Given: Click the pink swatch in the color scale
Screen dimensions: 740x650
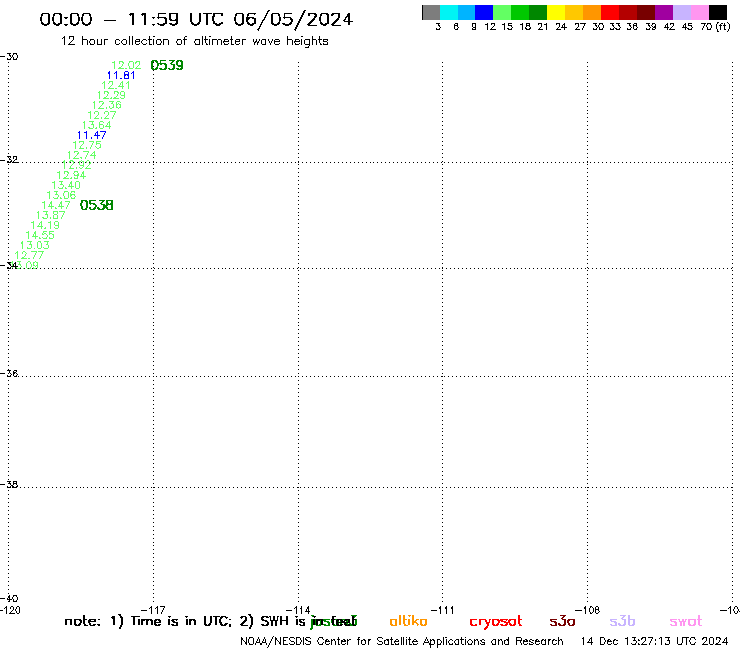Looking at the screenshot, I should [699, 13].
